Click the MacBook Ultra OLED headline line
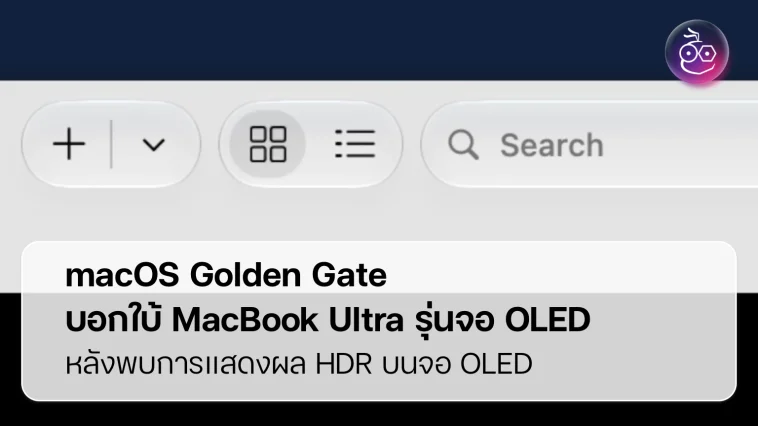 (328, 320)
